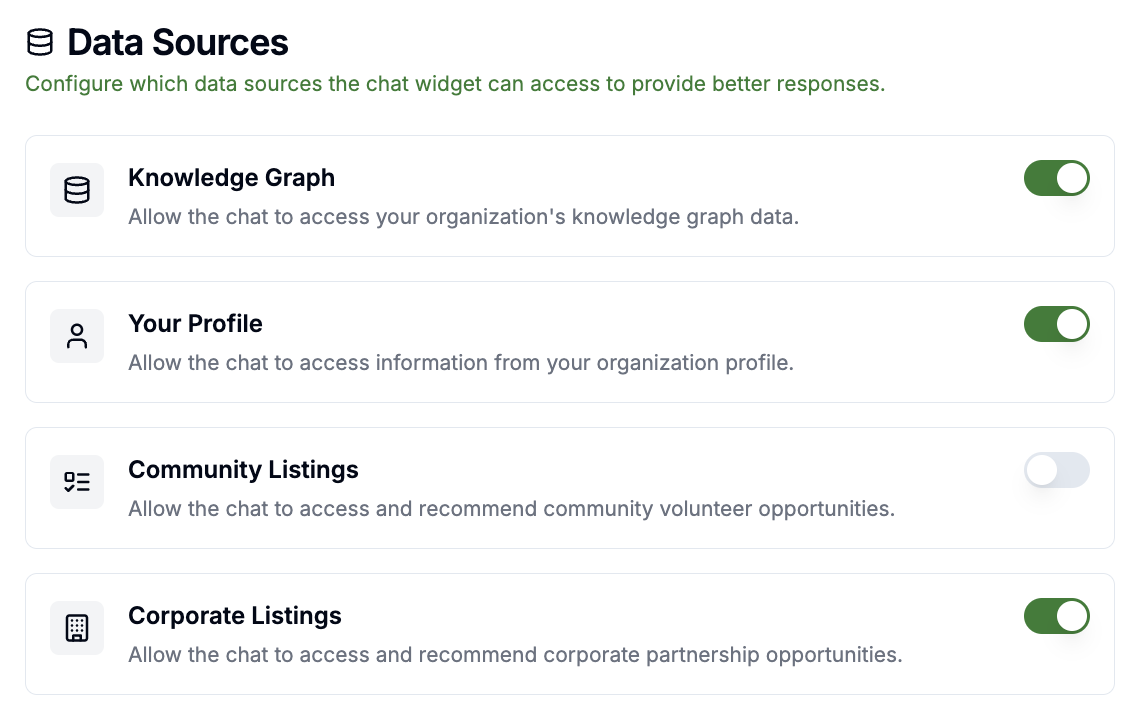Disable the Knowledge Graph toggle
1142x720 pixels.
click(x=1056, y=178)
